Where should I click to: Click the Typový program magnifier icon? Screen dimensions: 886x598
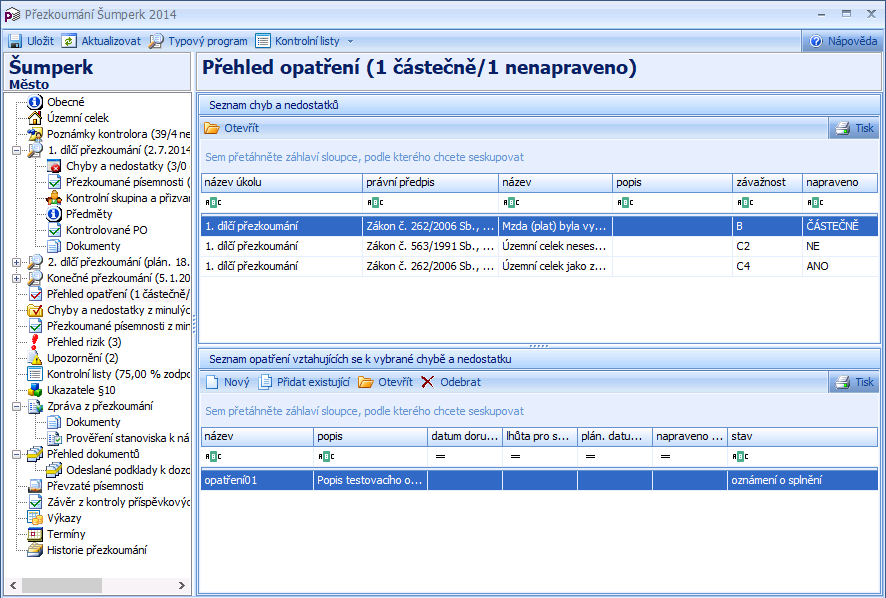tap(156, 41)
